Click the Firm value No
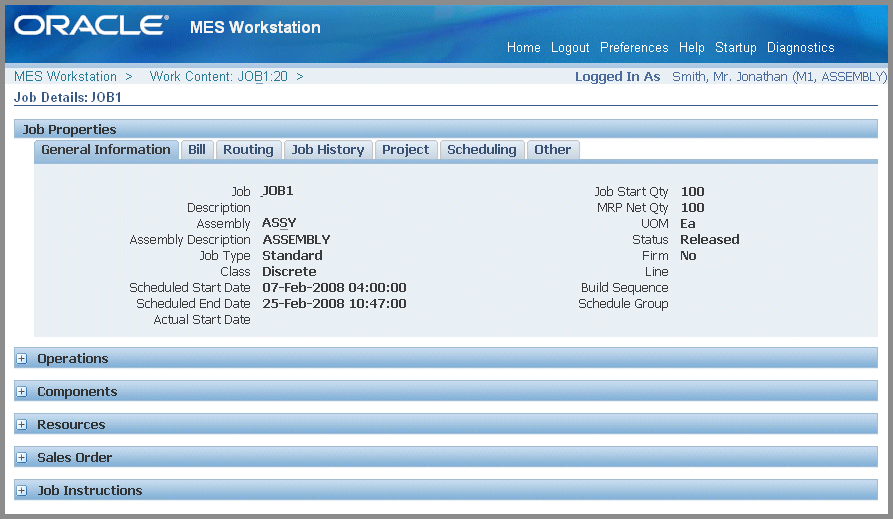The image size is (893, 519). [x=688, y=255]
